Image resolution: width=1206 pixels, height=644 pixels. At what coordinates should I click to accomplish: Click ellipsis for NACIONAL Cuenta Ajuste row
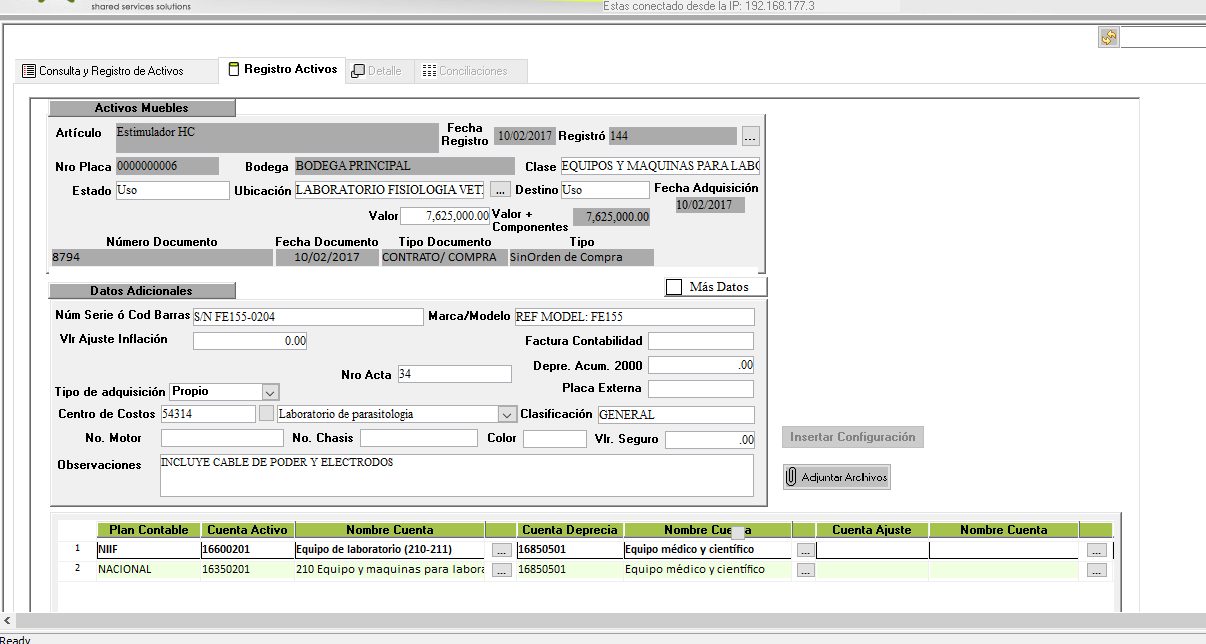pyautogui.click(x=1097, y=570)
